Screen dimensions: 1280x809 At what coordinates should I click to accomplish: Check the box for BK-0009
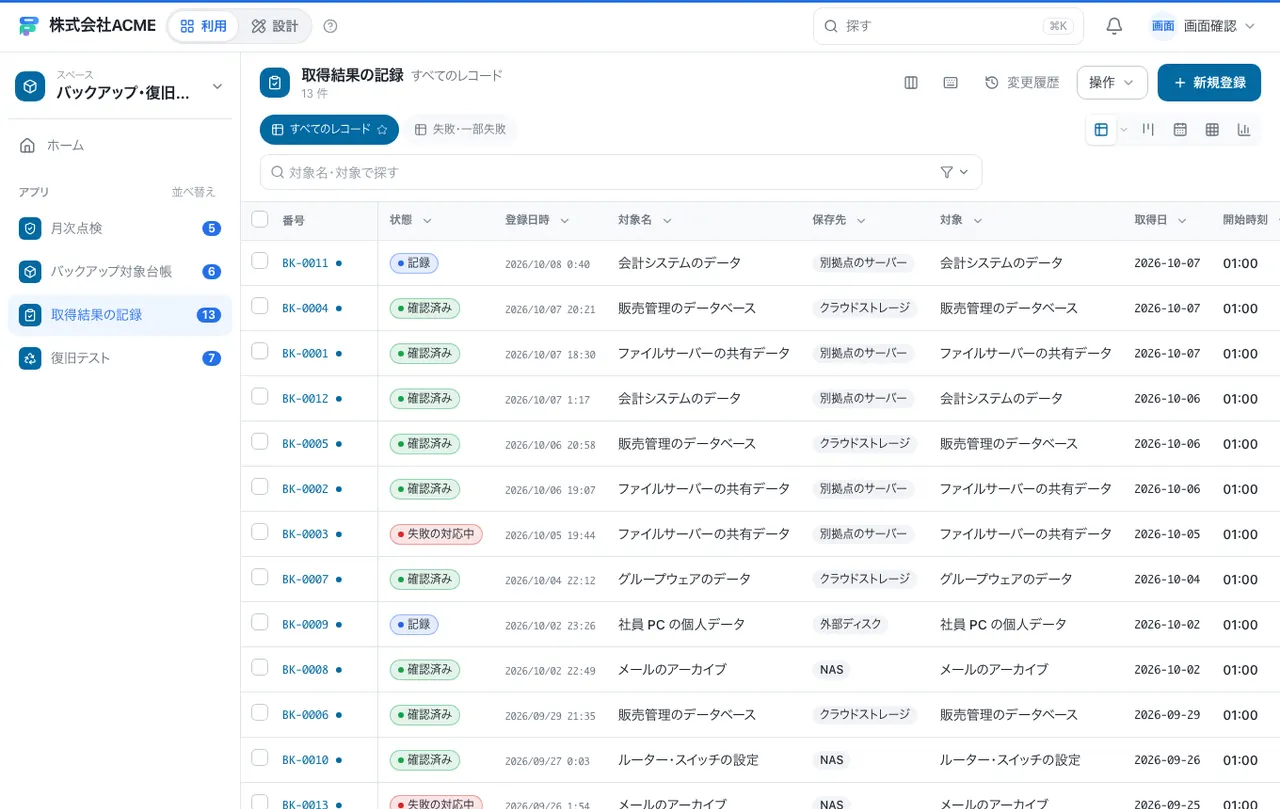pos(260,622)
